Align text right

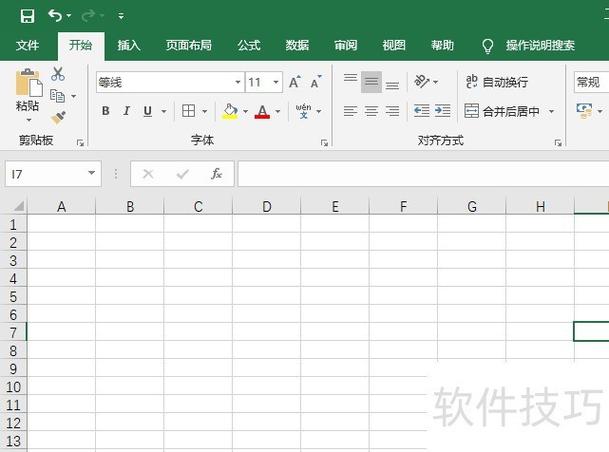coord(392,111)
